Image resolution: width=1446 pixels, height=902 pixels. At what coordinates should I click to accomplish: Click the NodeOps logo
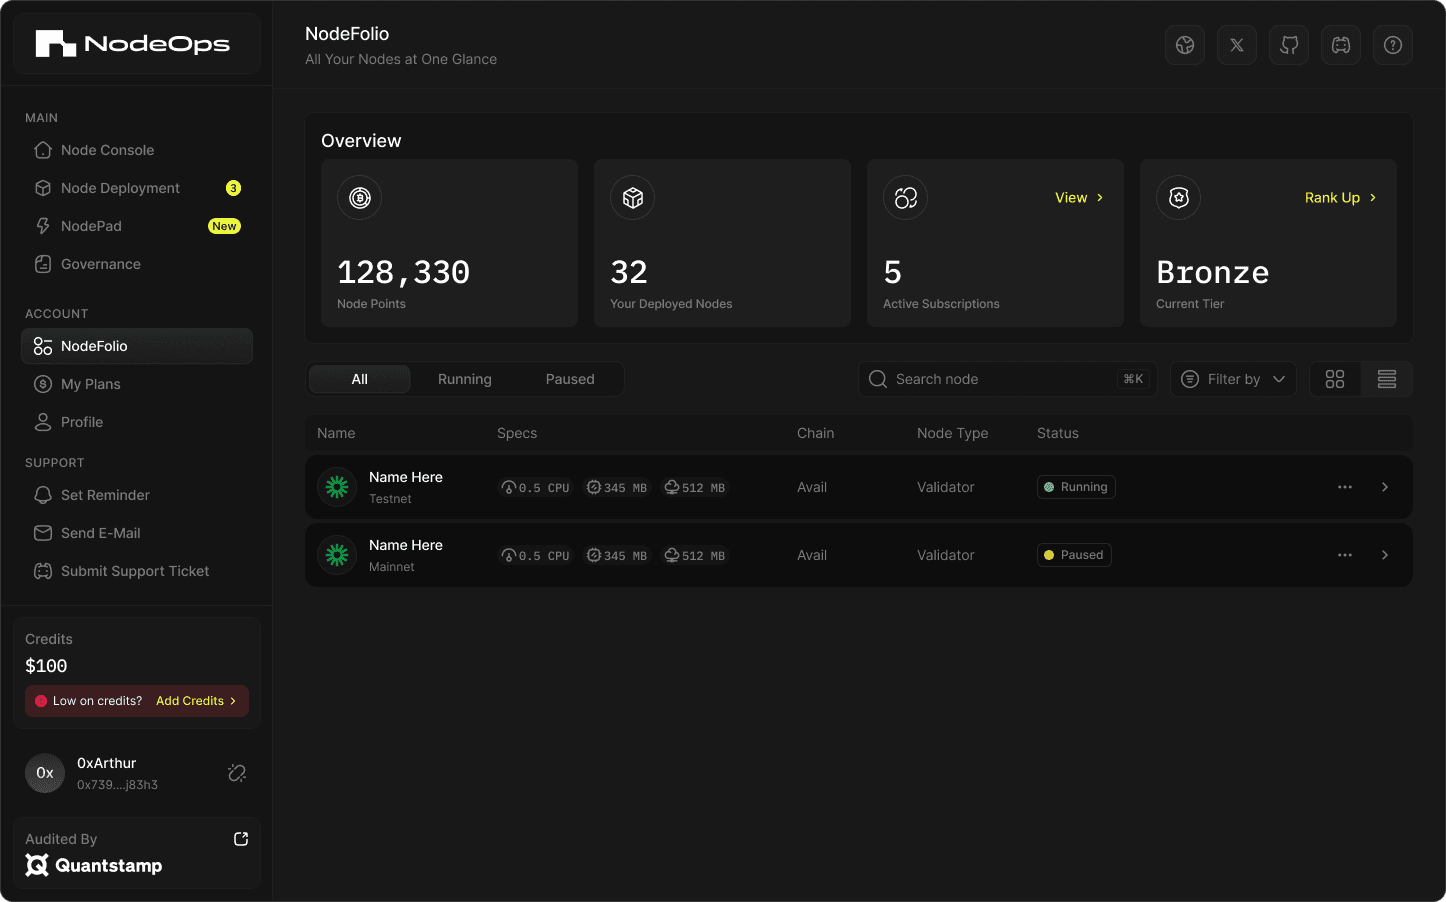[x=133, y=44]
